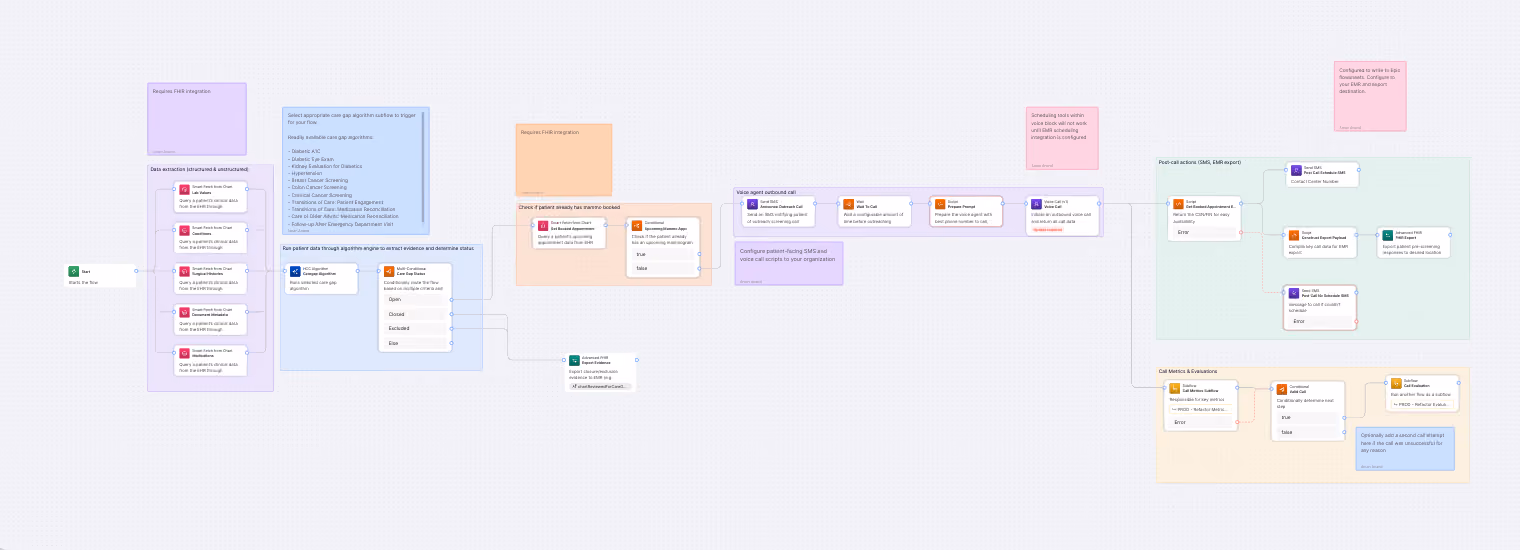Click the Post Call No Schedule SMS icon

(1294, 293)
